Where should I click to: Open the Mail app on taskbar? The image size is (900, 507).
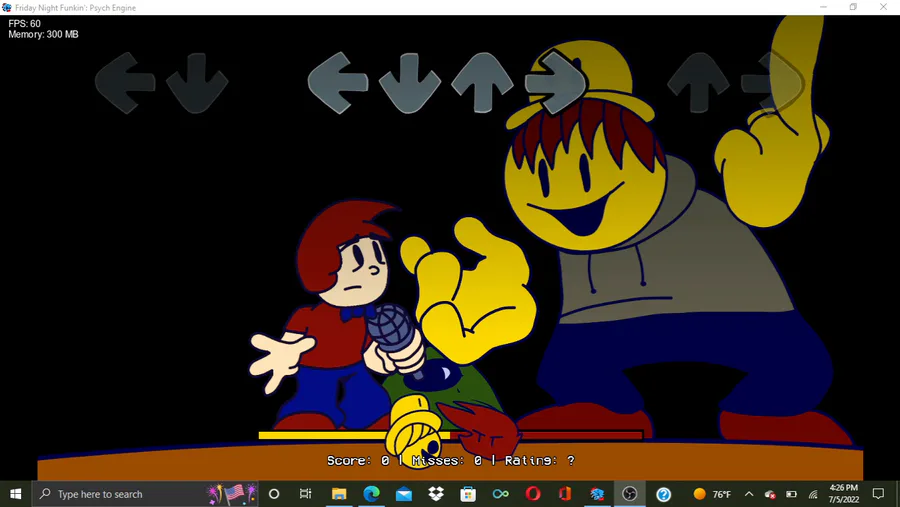pos(404,494)
